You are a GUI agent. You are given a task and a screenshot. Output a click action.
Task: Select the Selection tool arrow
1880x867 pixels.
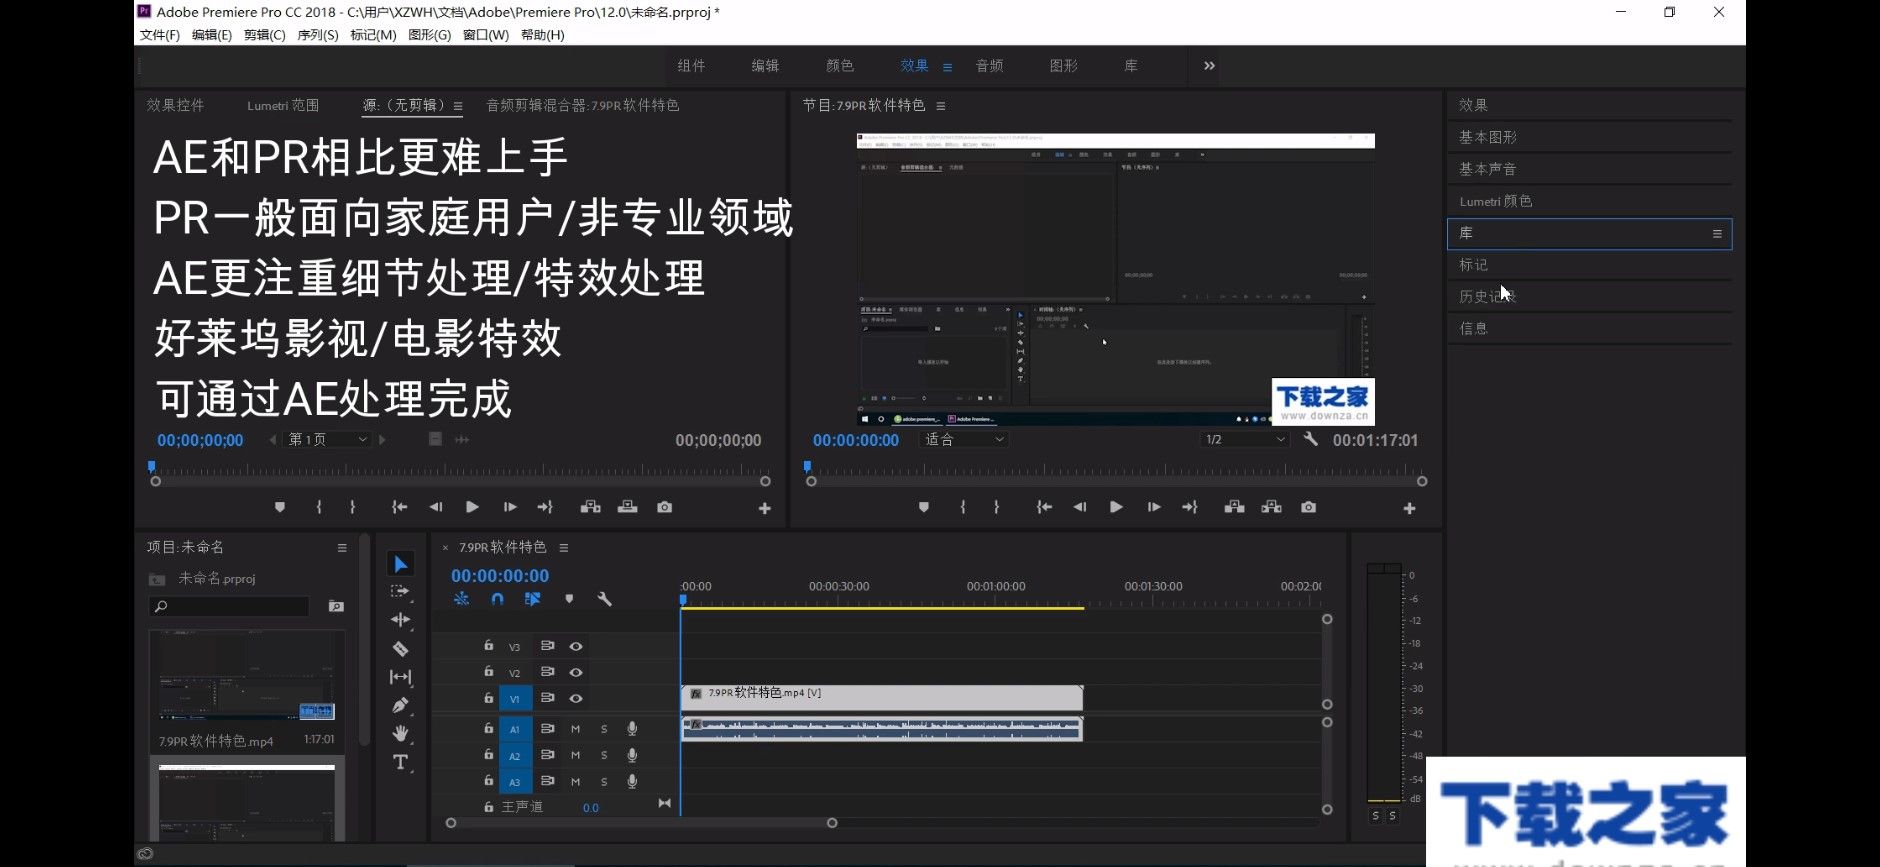pos(400,564)
